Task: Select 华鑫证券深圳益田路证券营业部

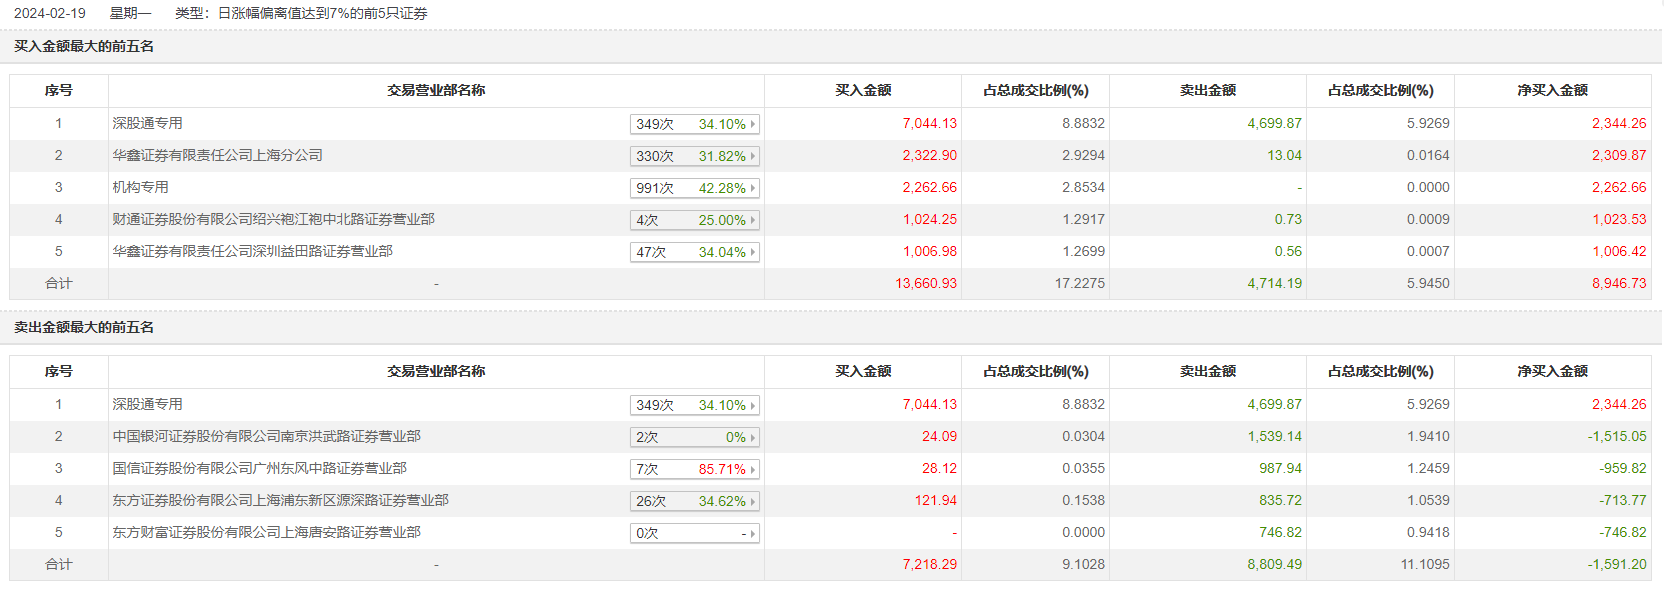Action: (x=252, y=251)
